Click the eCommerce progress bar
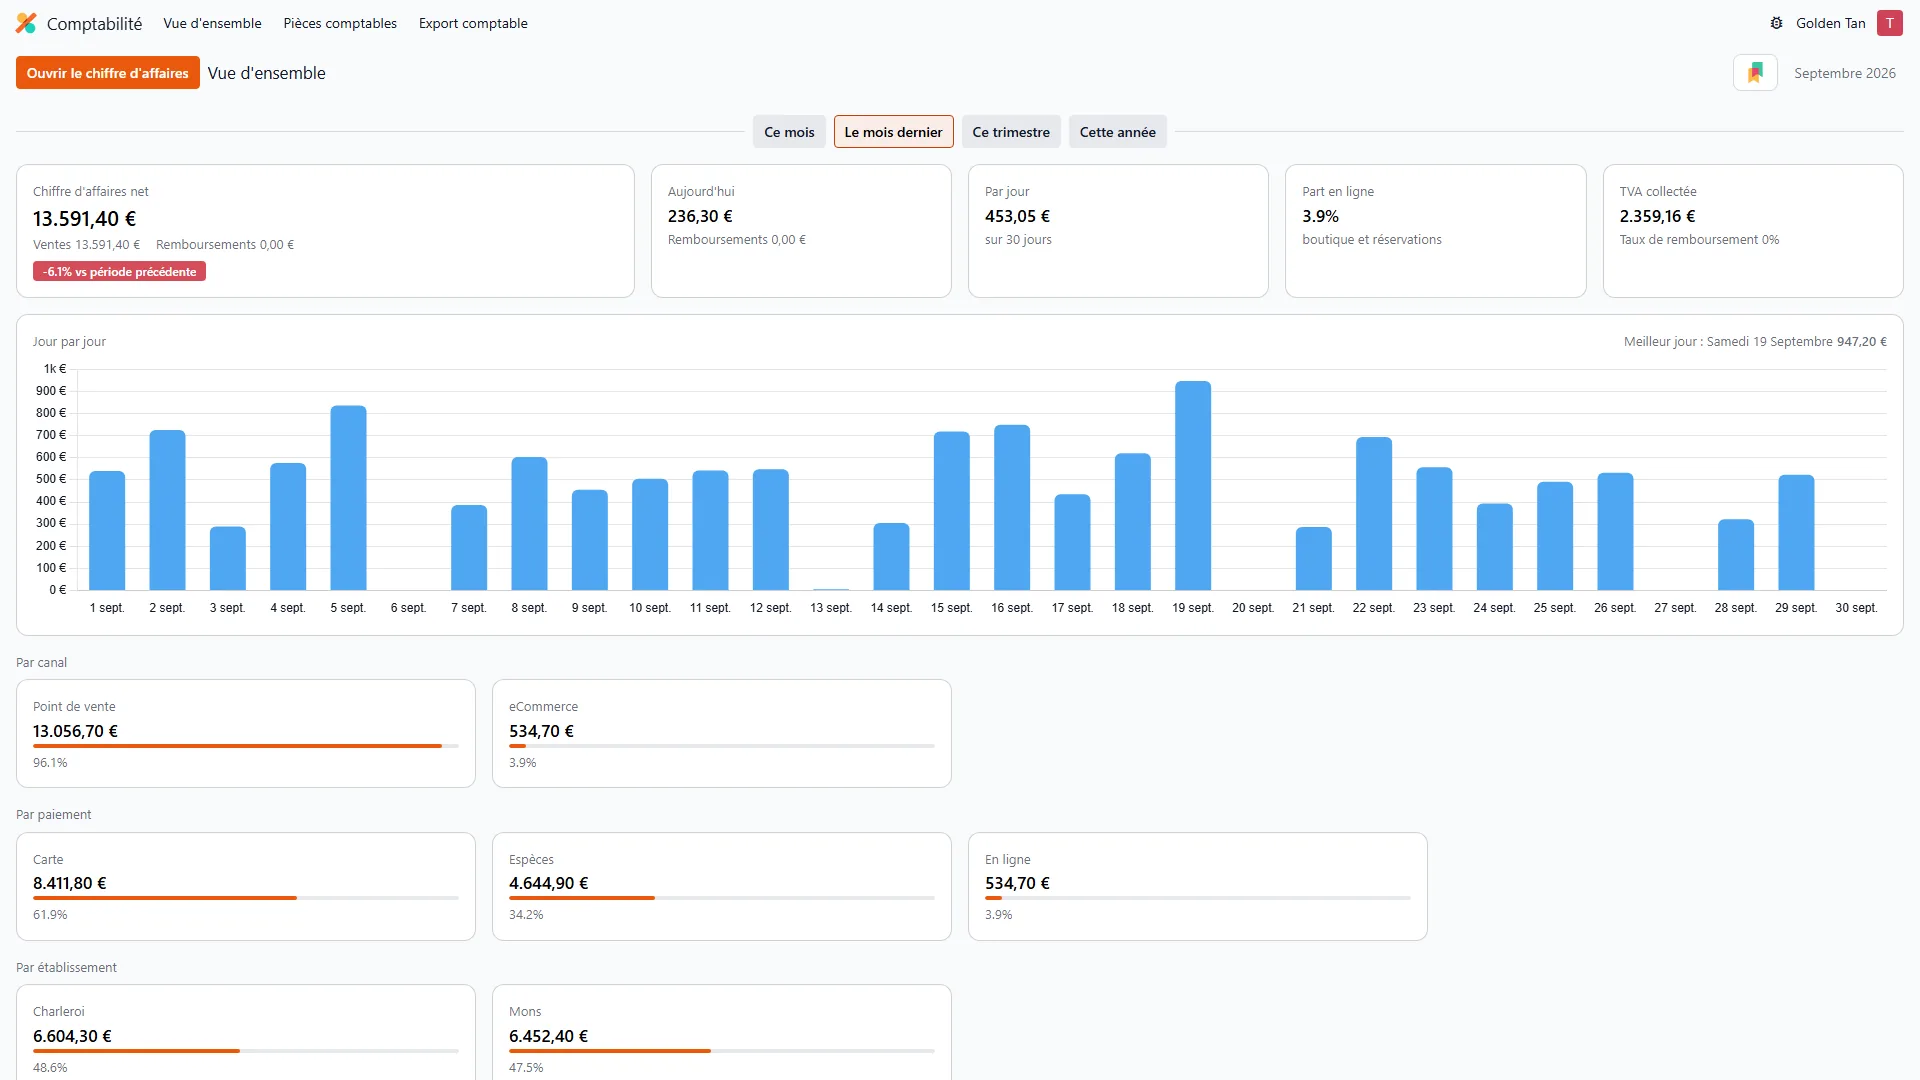This screenshot has height=1080, width=1920. click(722, 746)
